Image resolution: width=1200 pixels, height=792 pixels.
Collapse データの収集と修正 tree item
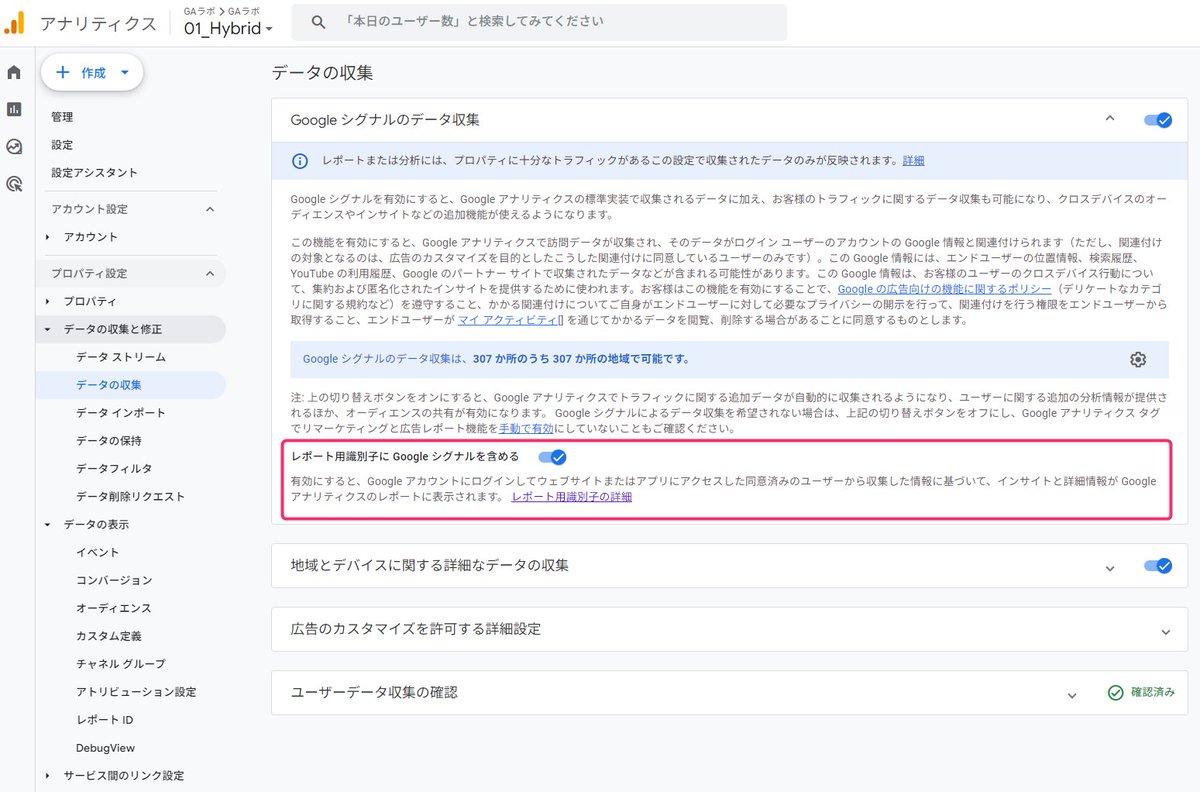48,329
